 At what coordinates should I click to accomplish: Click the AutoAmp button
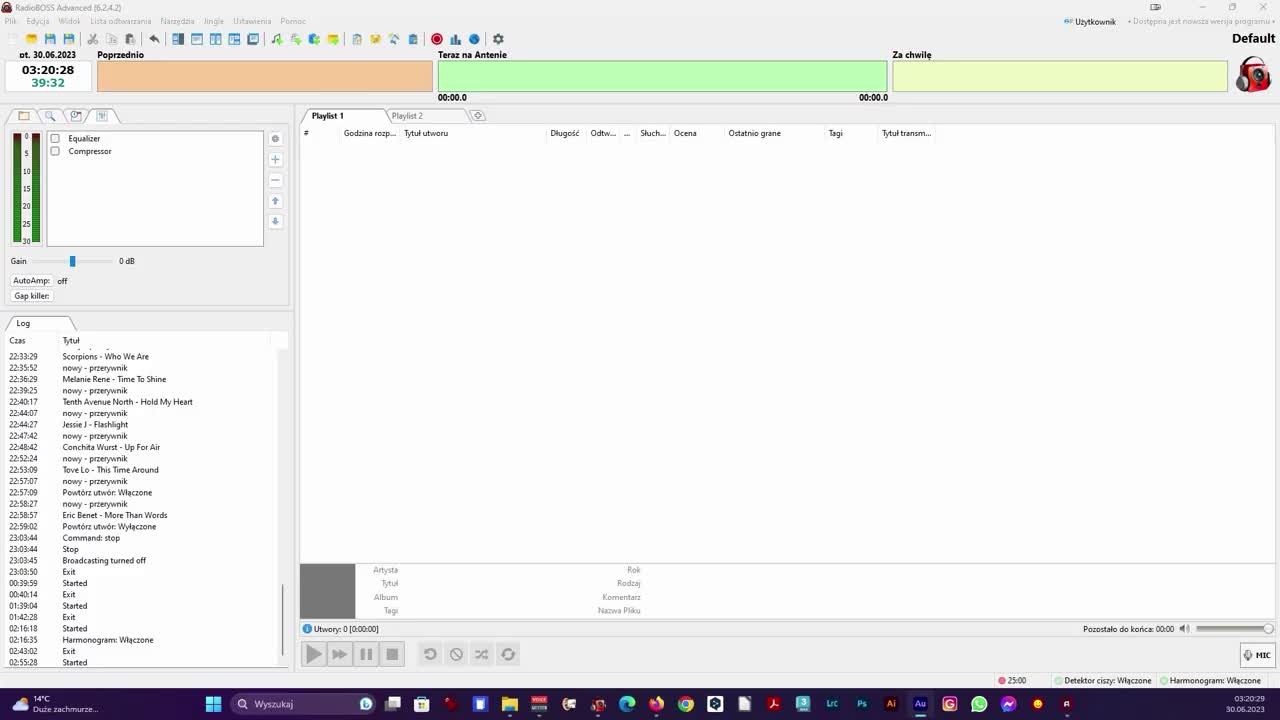click(x=31, y=281)
